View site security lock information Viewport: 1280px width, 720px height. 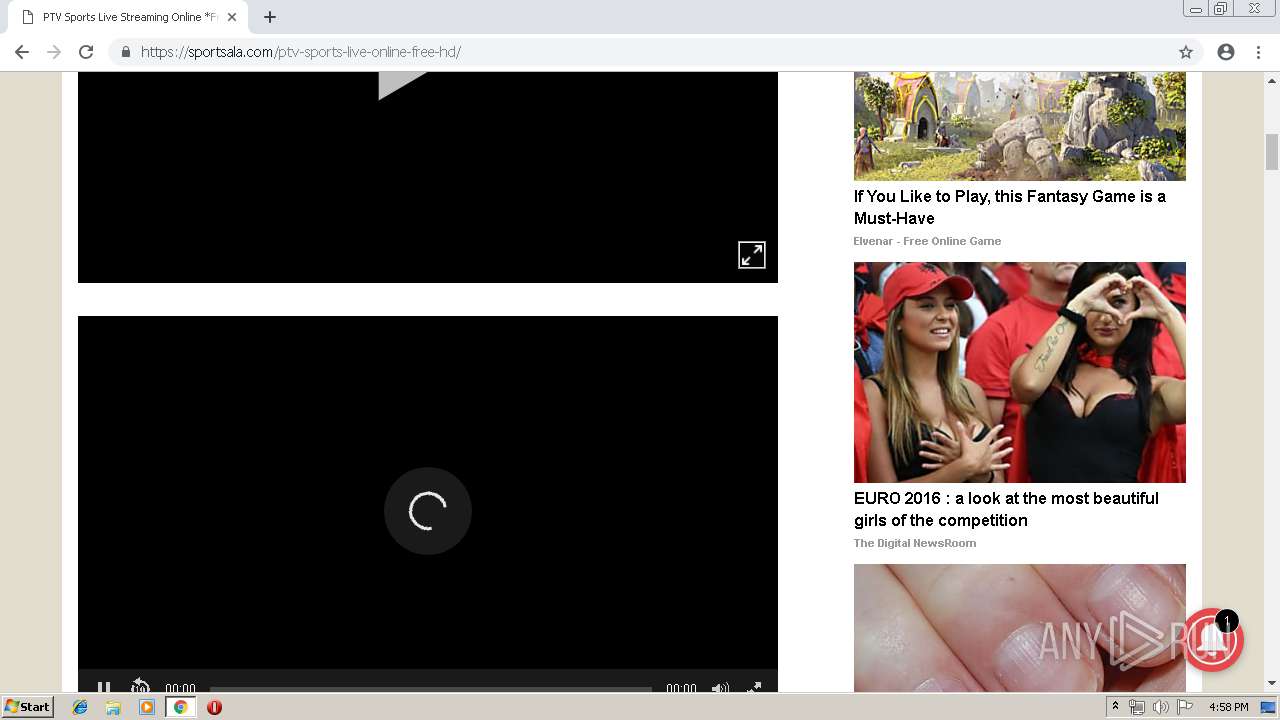[x=125, y=52]
